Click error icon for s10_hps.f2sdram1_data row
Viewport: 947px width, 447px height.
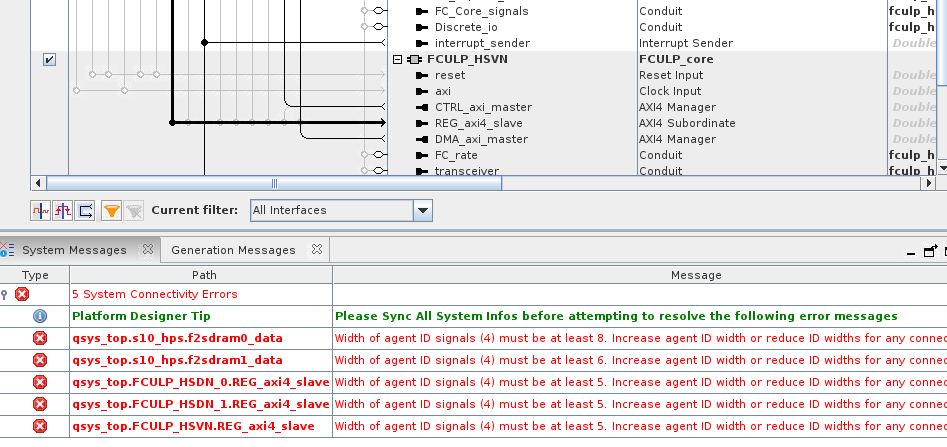click(x=40, y=360)
